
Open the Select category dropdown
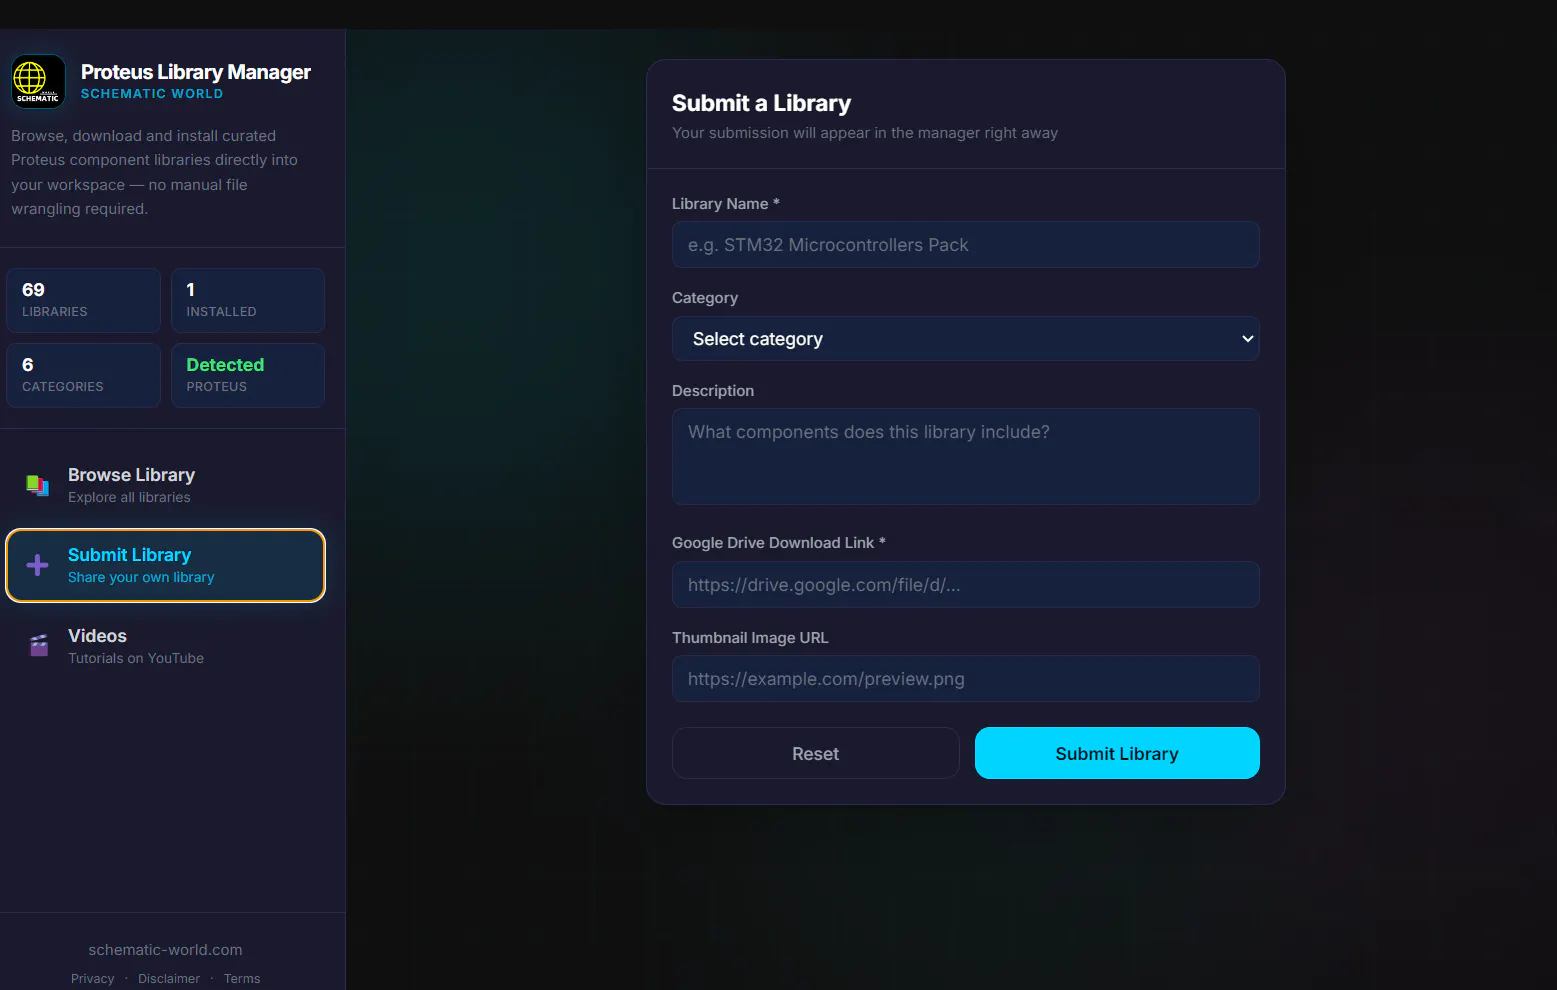tap(965, 339)
